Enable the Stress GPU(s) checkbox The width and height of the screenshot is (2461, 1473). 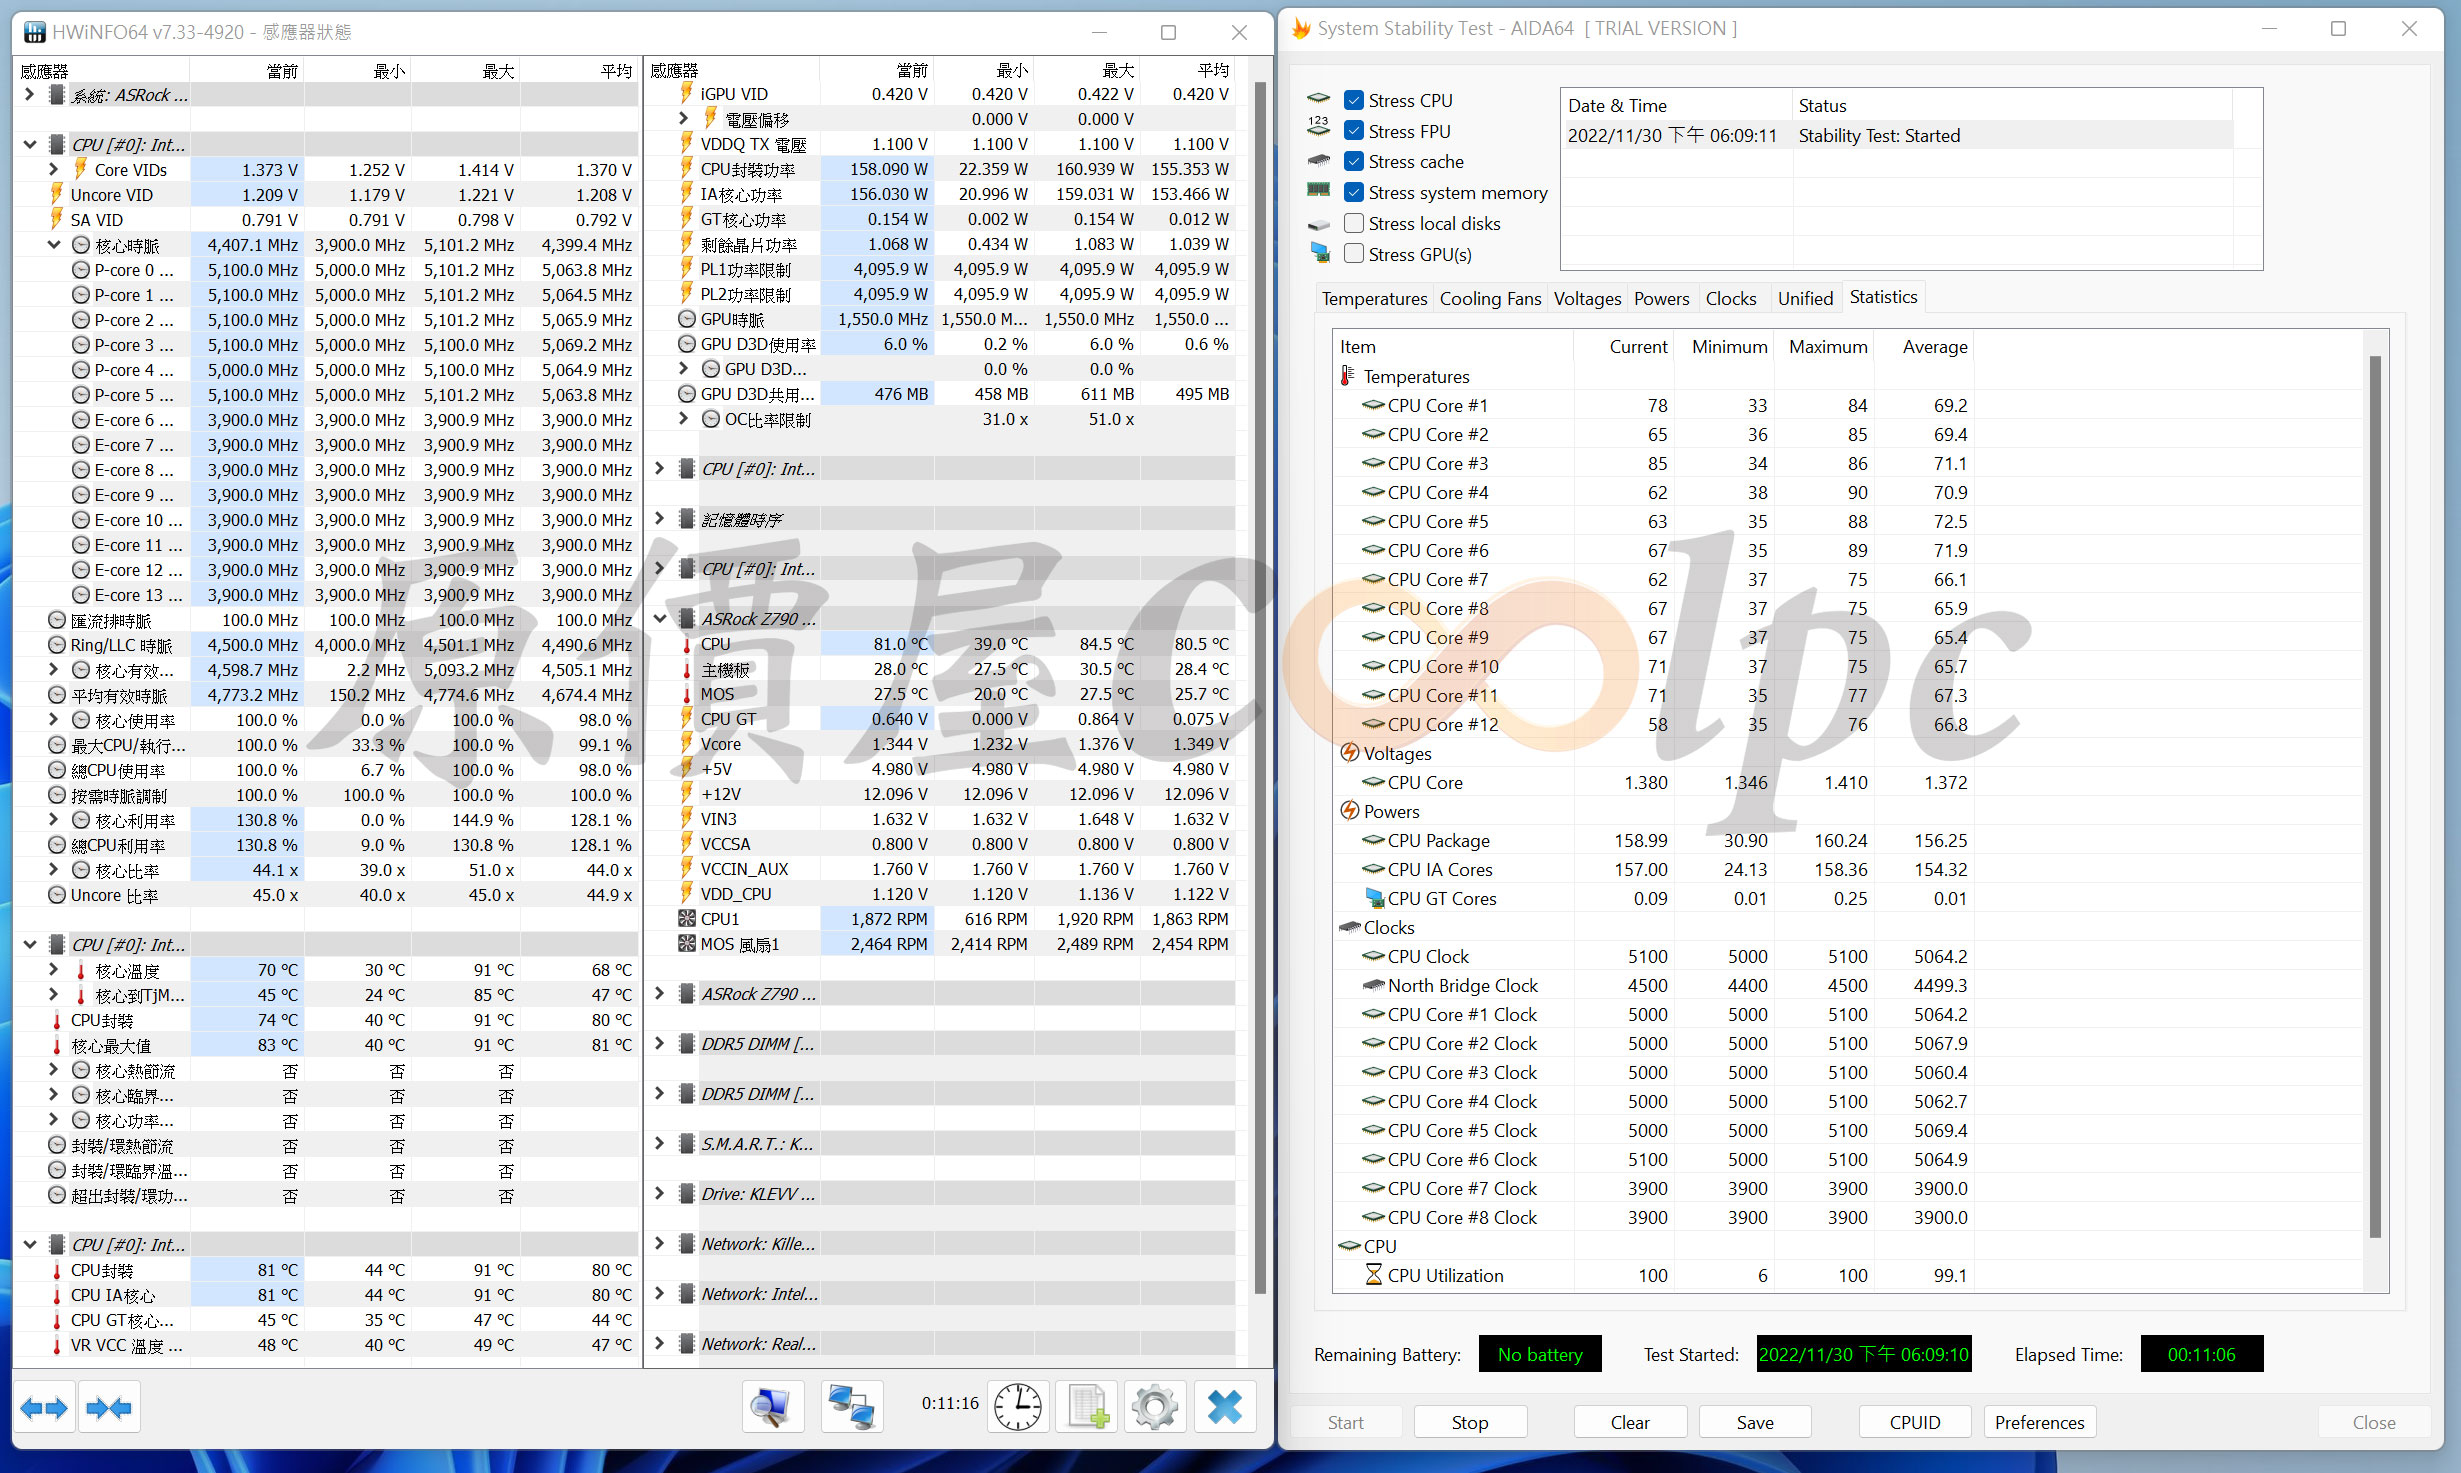point(1354,254)
